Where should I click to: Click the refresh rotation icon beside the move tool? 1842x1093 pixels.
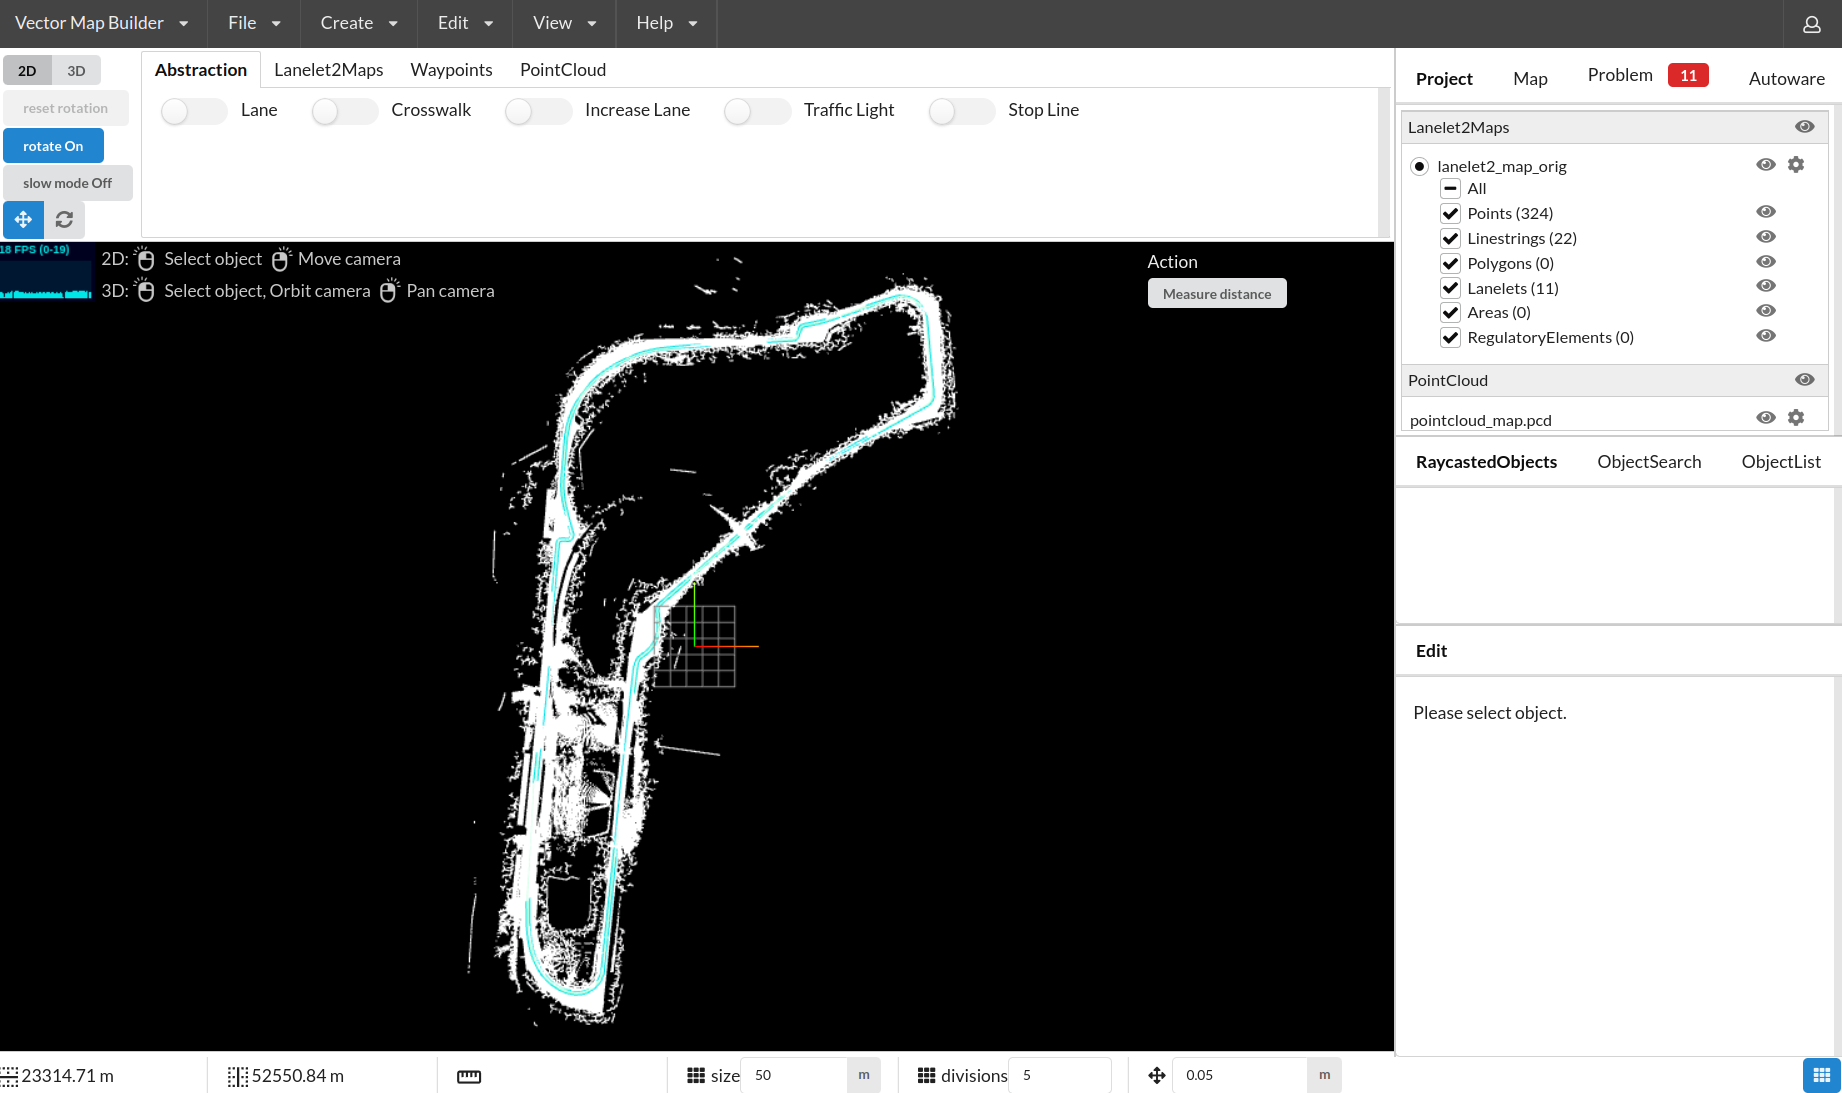click(x=64, y=219)
